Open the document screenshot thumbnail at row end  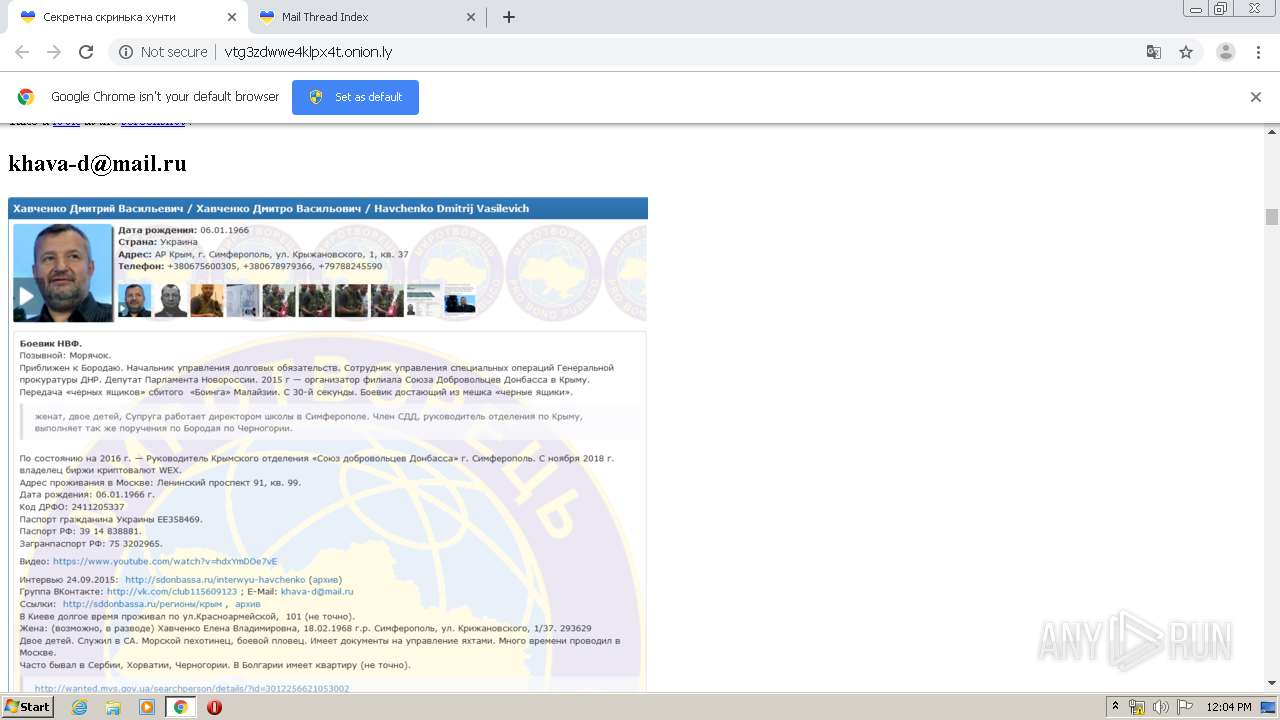(x=460, y=300)
